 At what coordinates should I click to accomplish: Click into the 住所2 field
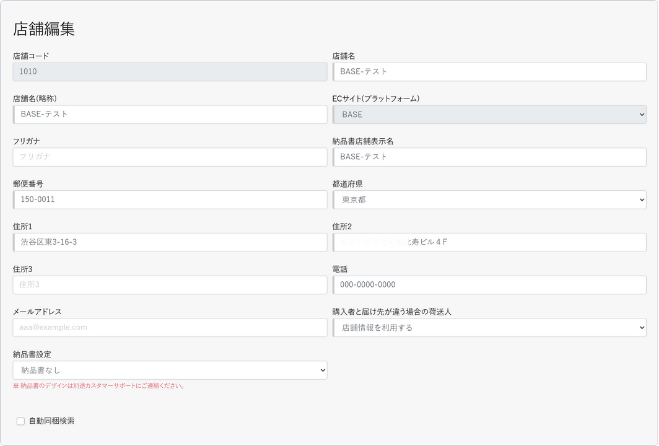click(x=489, y=242)
